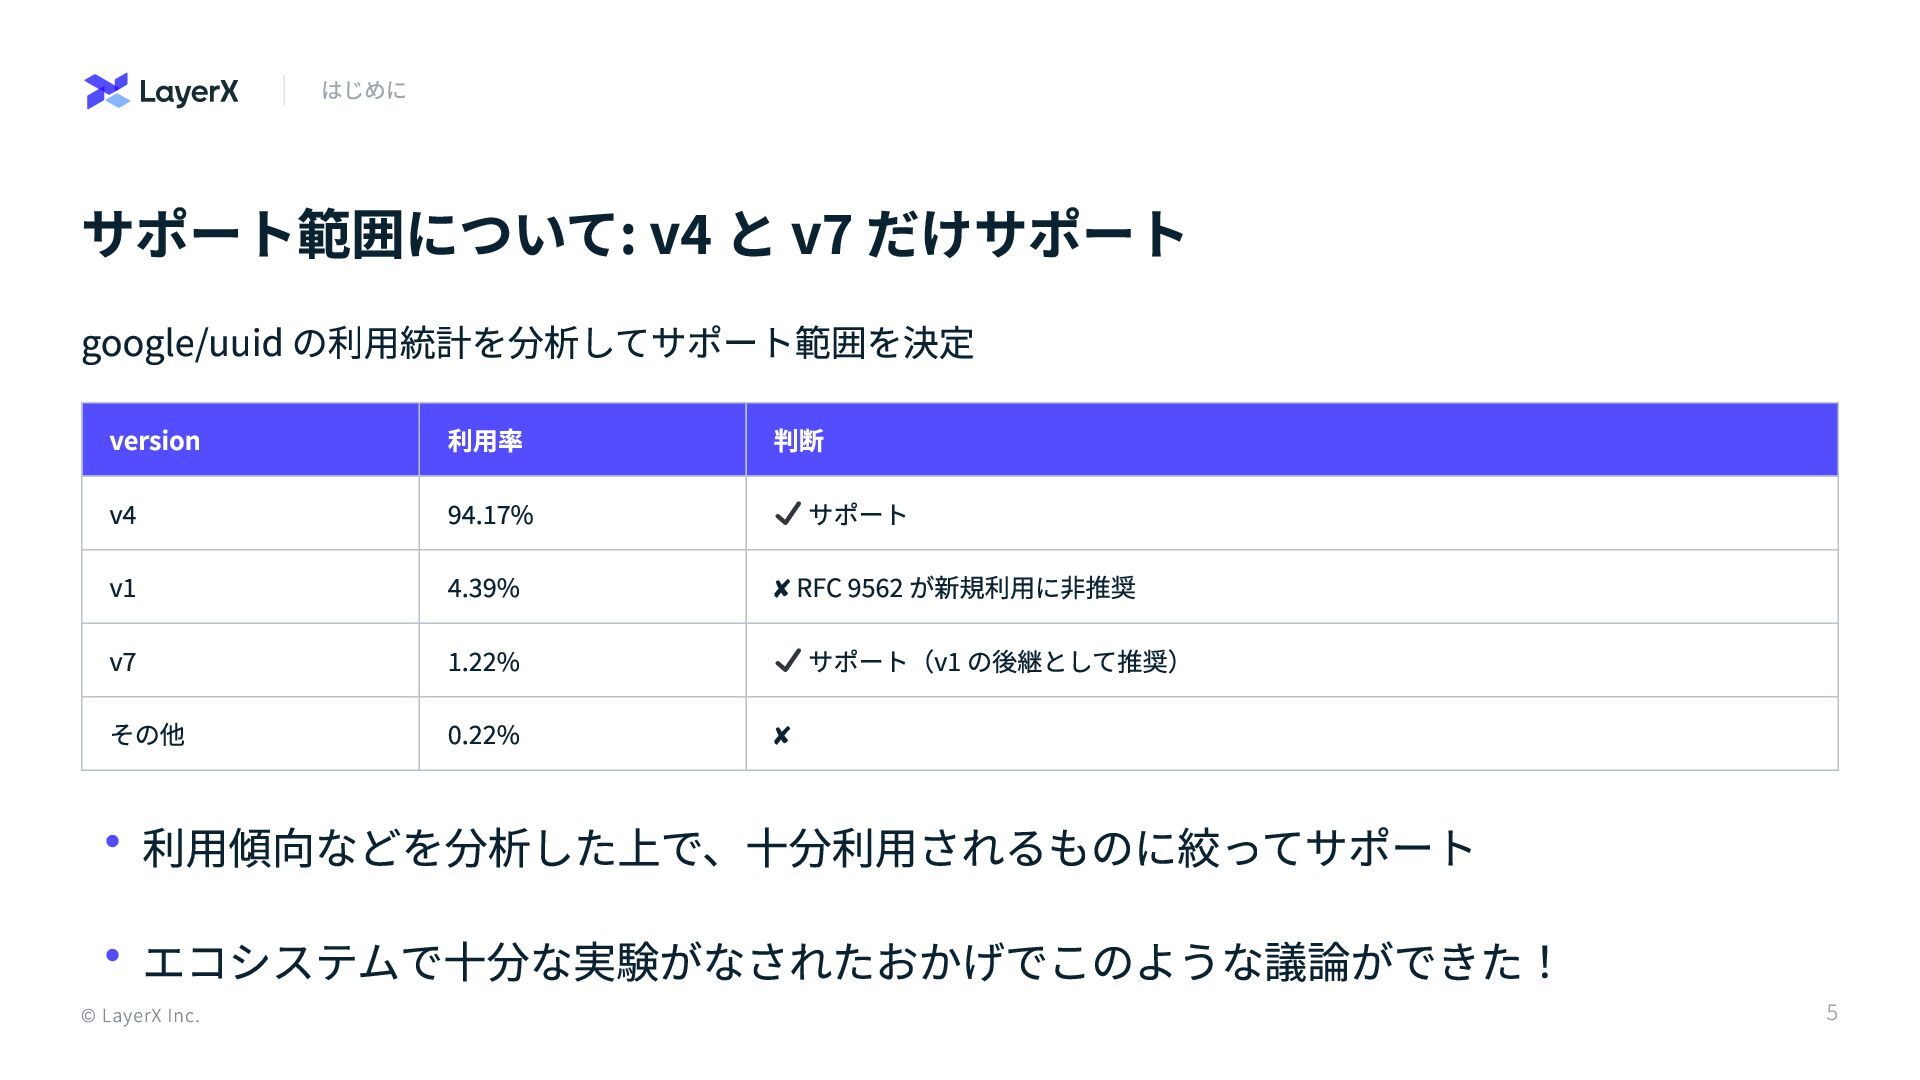1920x1080 pixels.
Task: Click the checkmark icon in the v4 row
Action: click(x=788, y=514)
